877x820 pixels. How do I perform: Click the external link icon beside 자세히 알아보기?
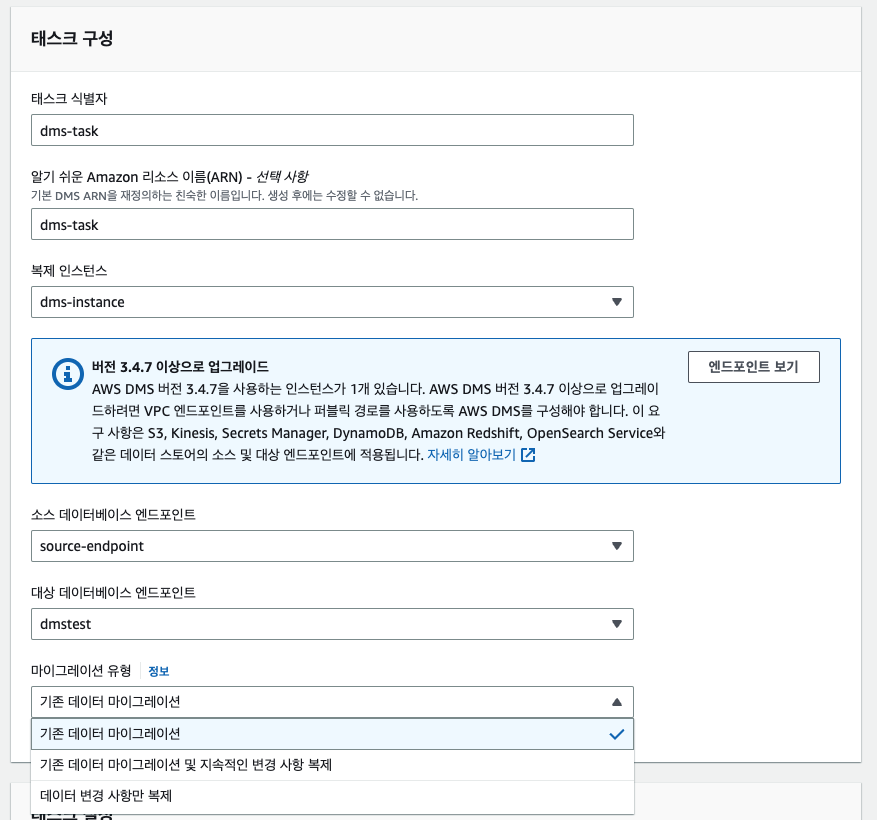(x=528, y=455)
